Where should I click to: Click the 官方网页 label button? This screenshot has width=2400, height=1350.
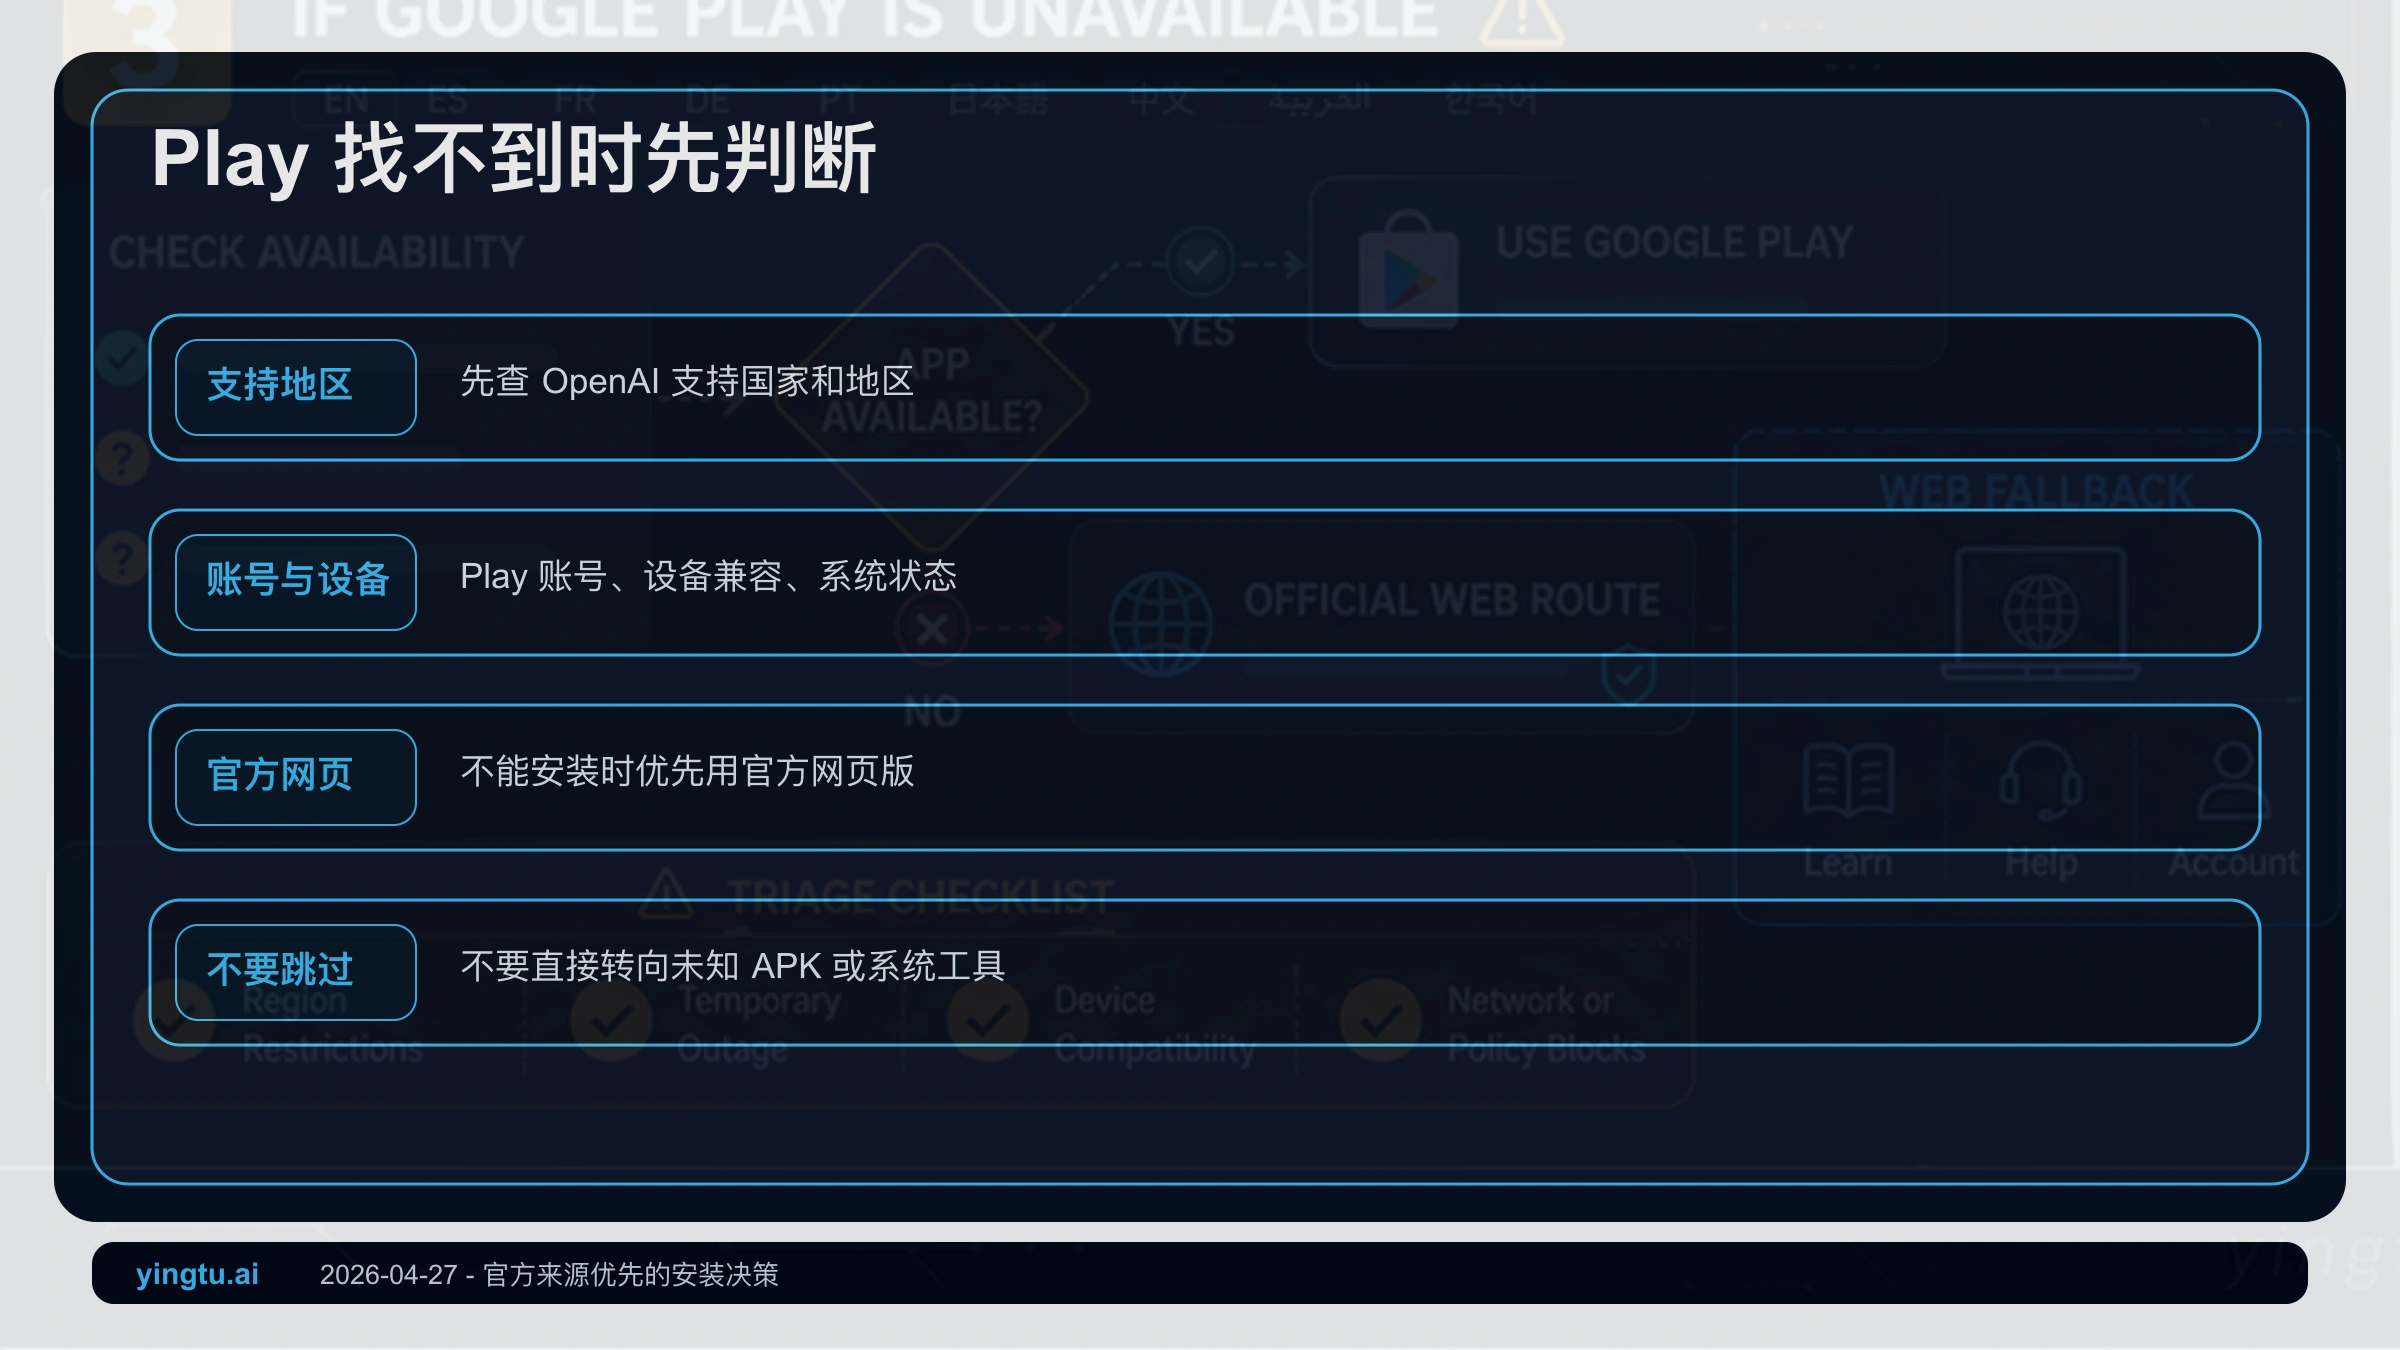tap(296, 777)
